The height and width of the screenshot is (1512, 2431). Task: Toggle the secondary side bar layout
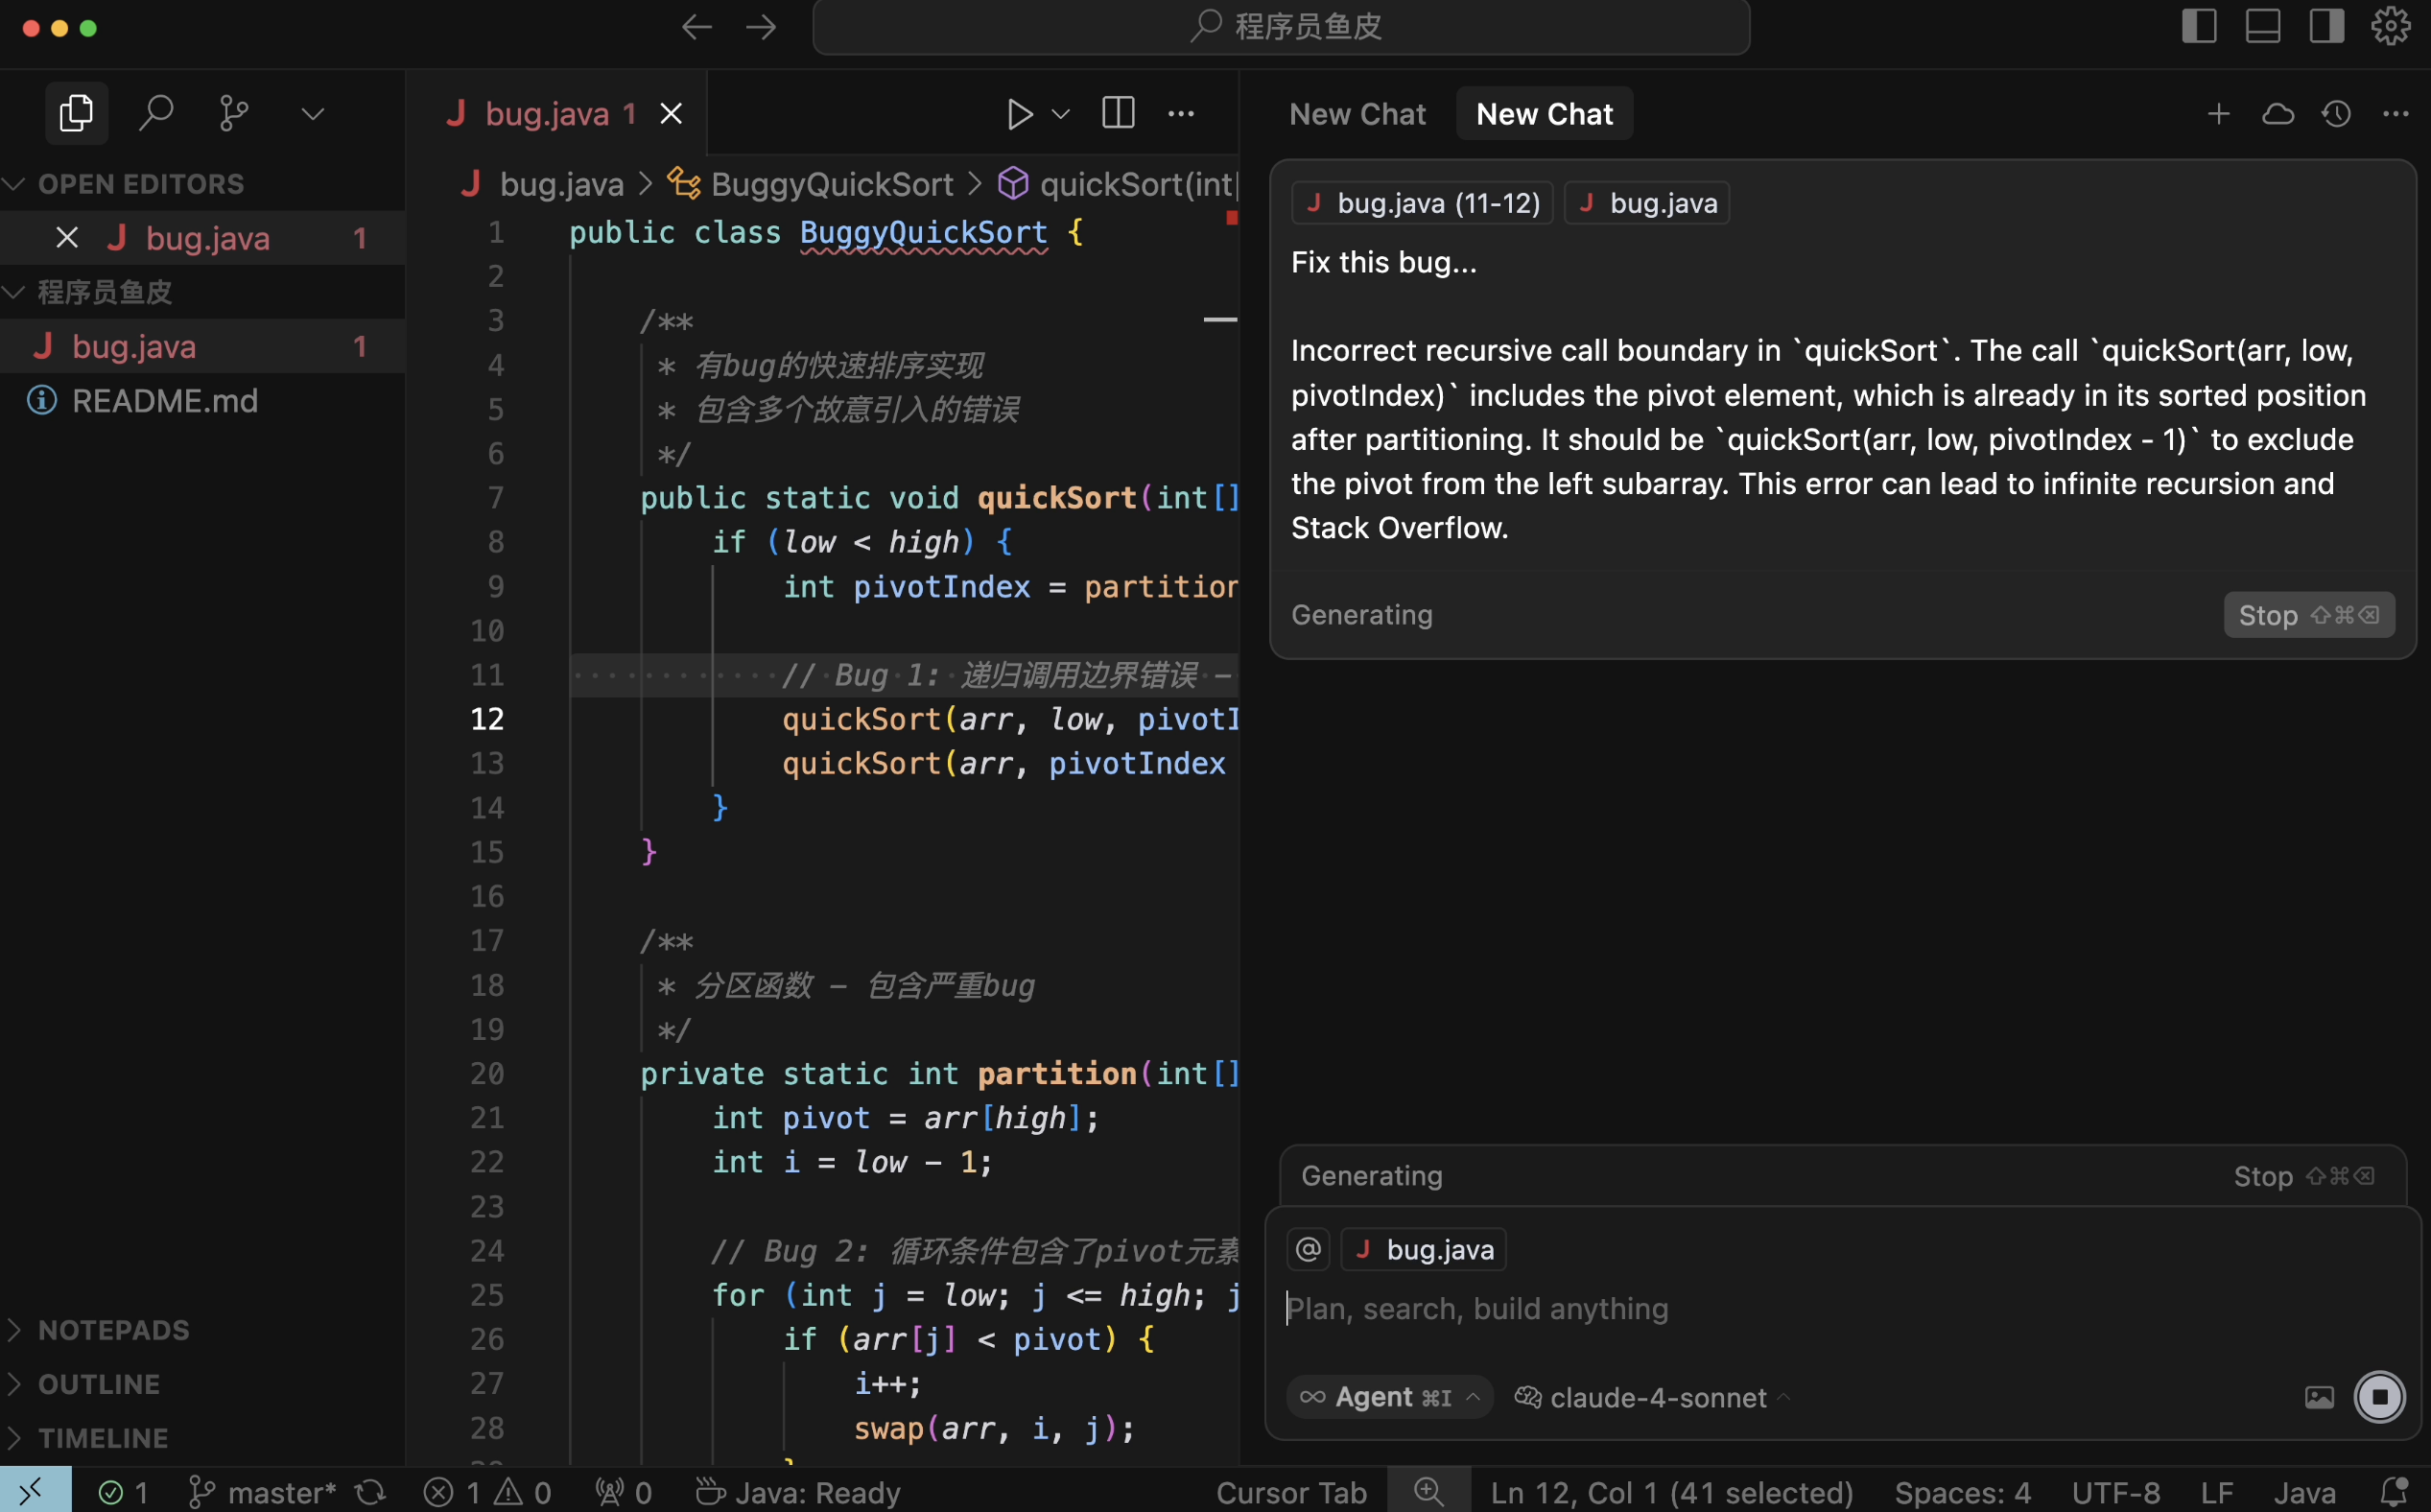click(2326, 26)
